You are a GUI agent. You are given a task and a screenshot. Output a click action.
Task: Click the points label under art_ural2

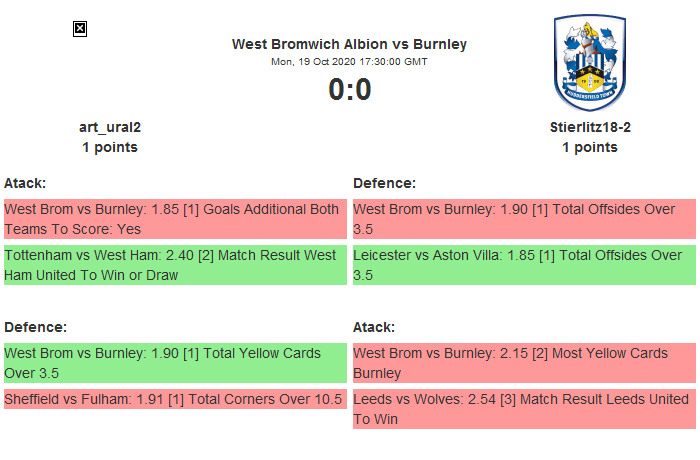pos(110,147)
